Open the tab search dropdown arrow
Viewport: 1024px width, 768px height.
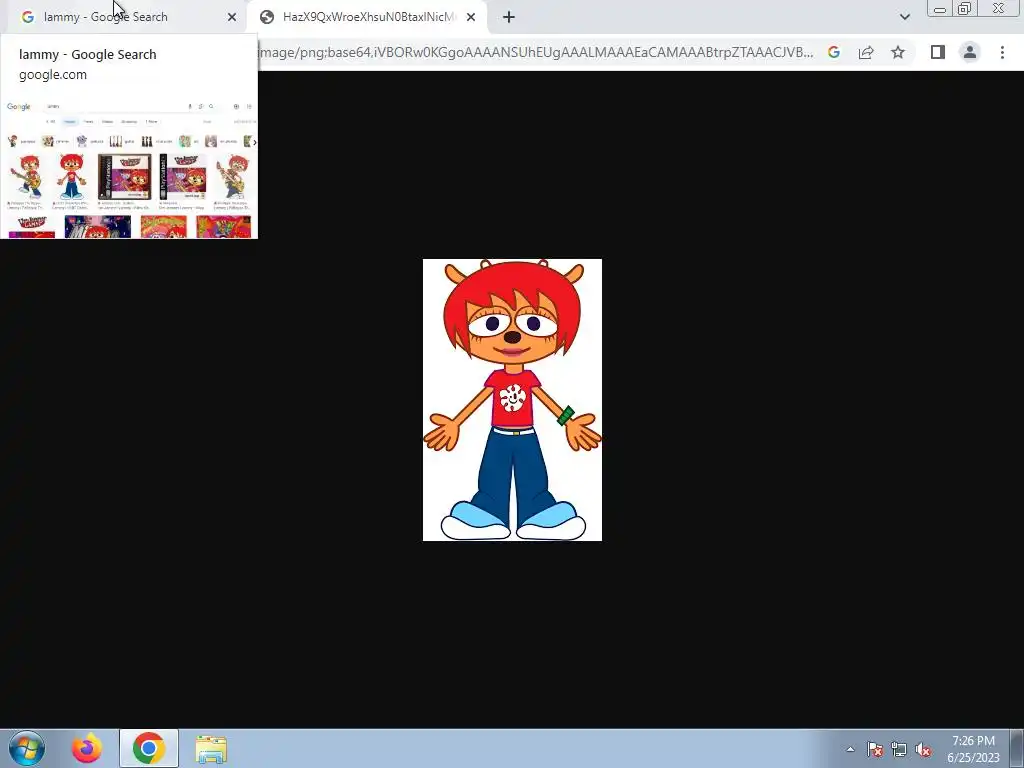904,17
